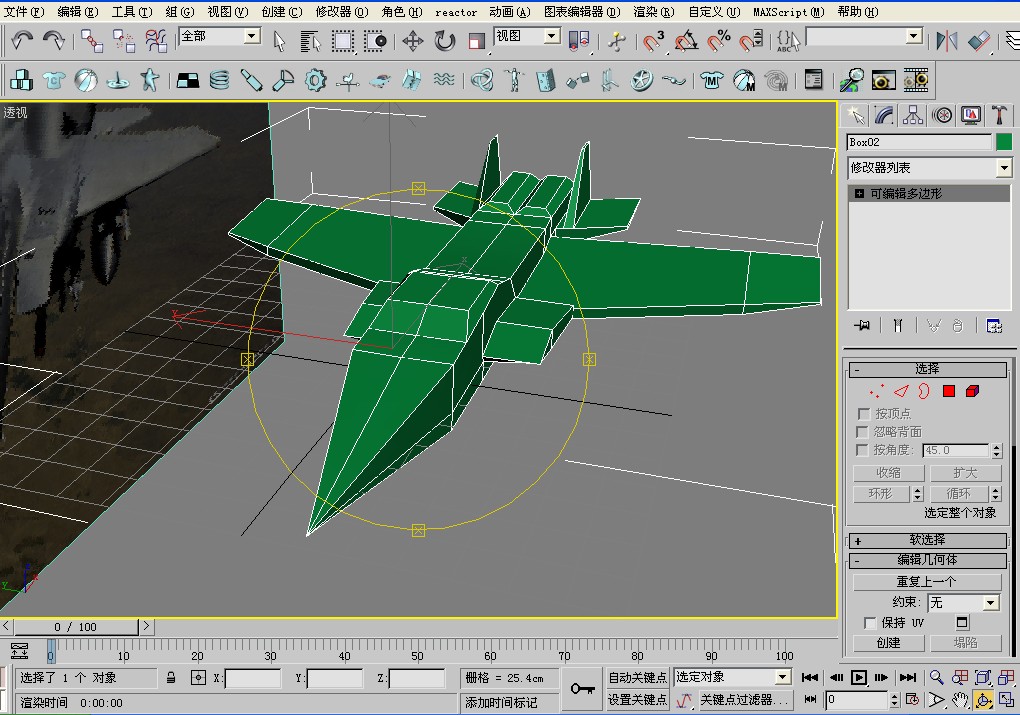Enable the 按角度 checkbox

click(863, 450)
